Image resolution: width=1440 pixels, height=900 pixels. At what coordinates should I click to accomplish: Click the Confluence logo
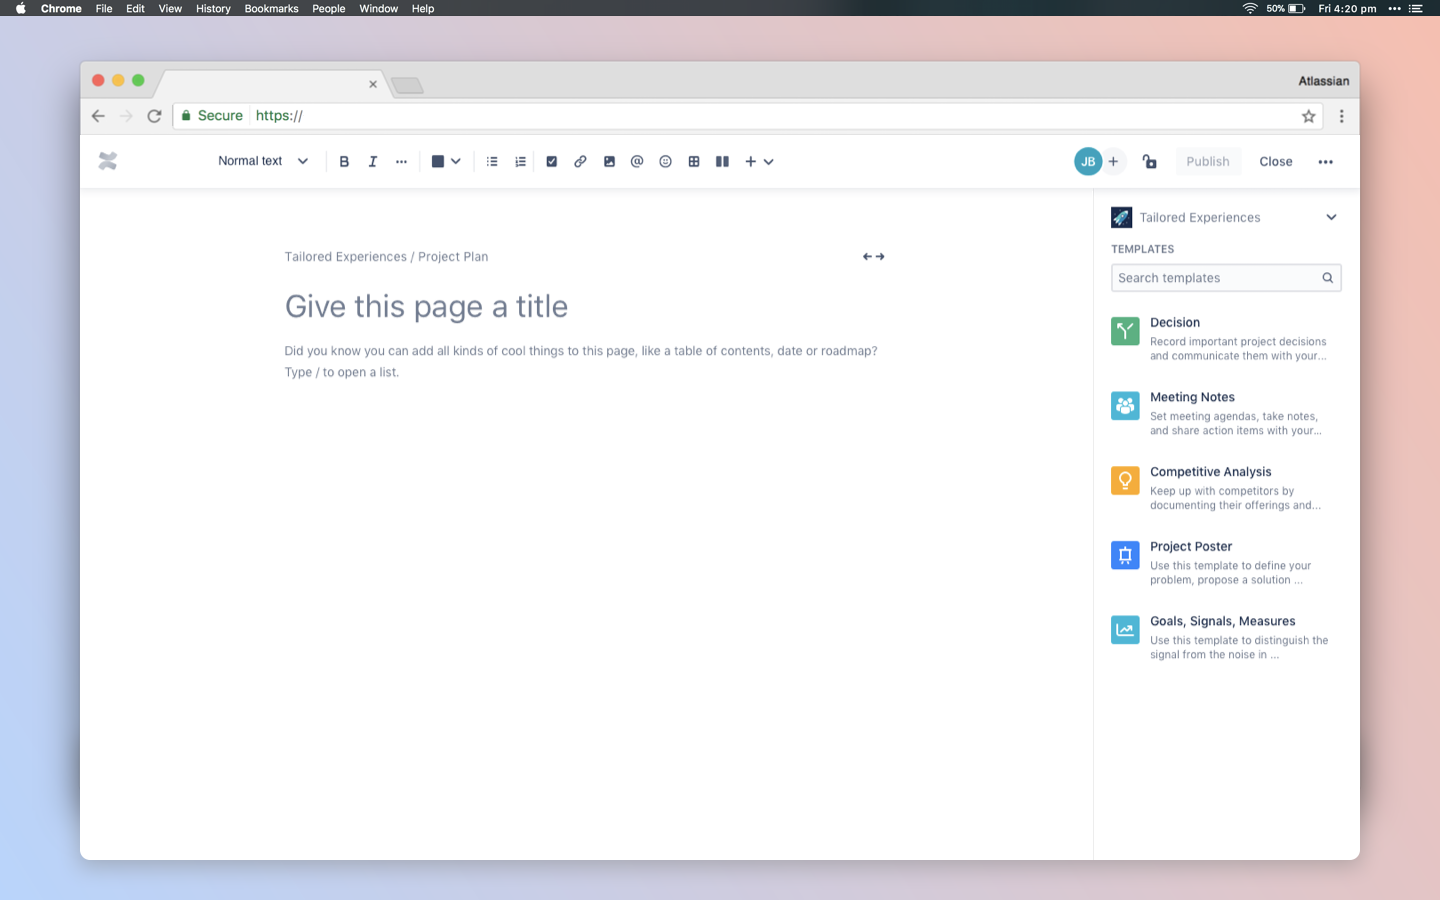point(108,161)
